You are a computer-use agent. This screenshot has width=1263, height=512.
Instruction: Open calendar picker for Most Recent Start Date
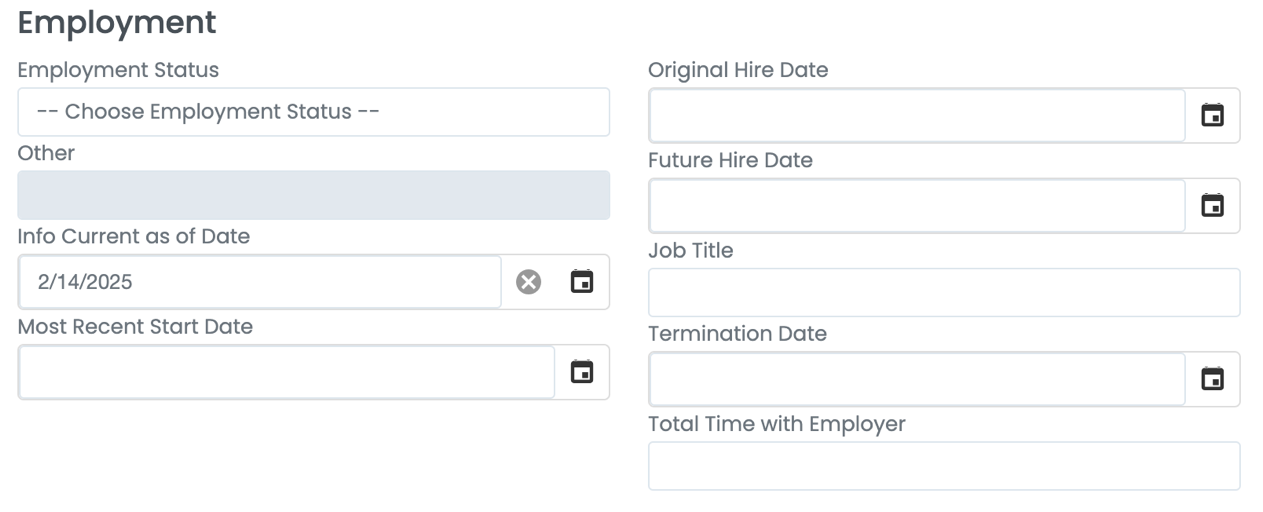coord(581,372)
